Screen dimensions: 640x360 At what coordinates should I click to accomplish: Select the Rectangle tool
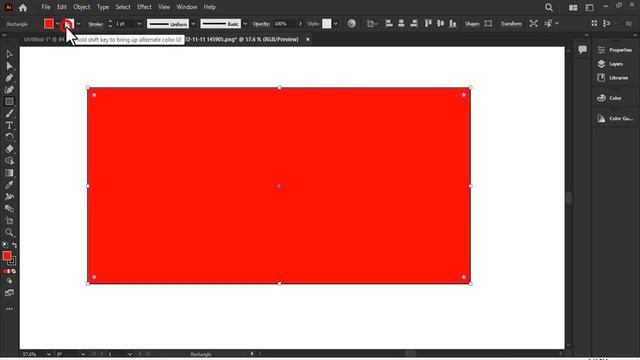point(9,101)
